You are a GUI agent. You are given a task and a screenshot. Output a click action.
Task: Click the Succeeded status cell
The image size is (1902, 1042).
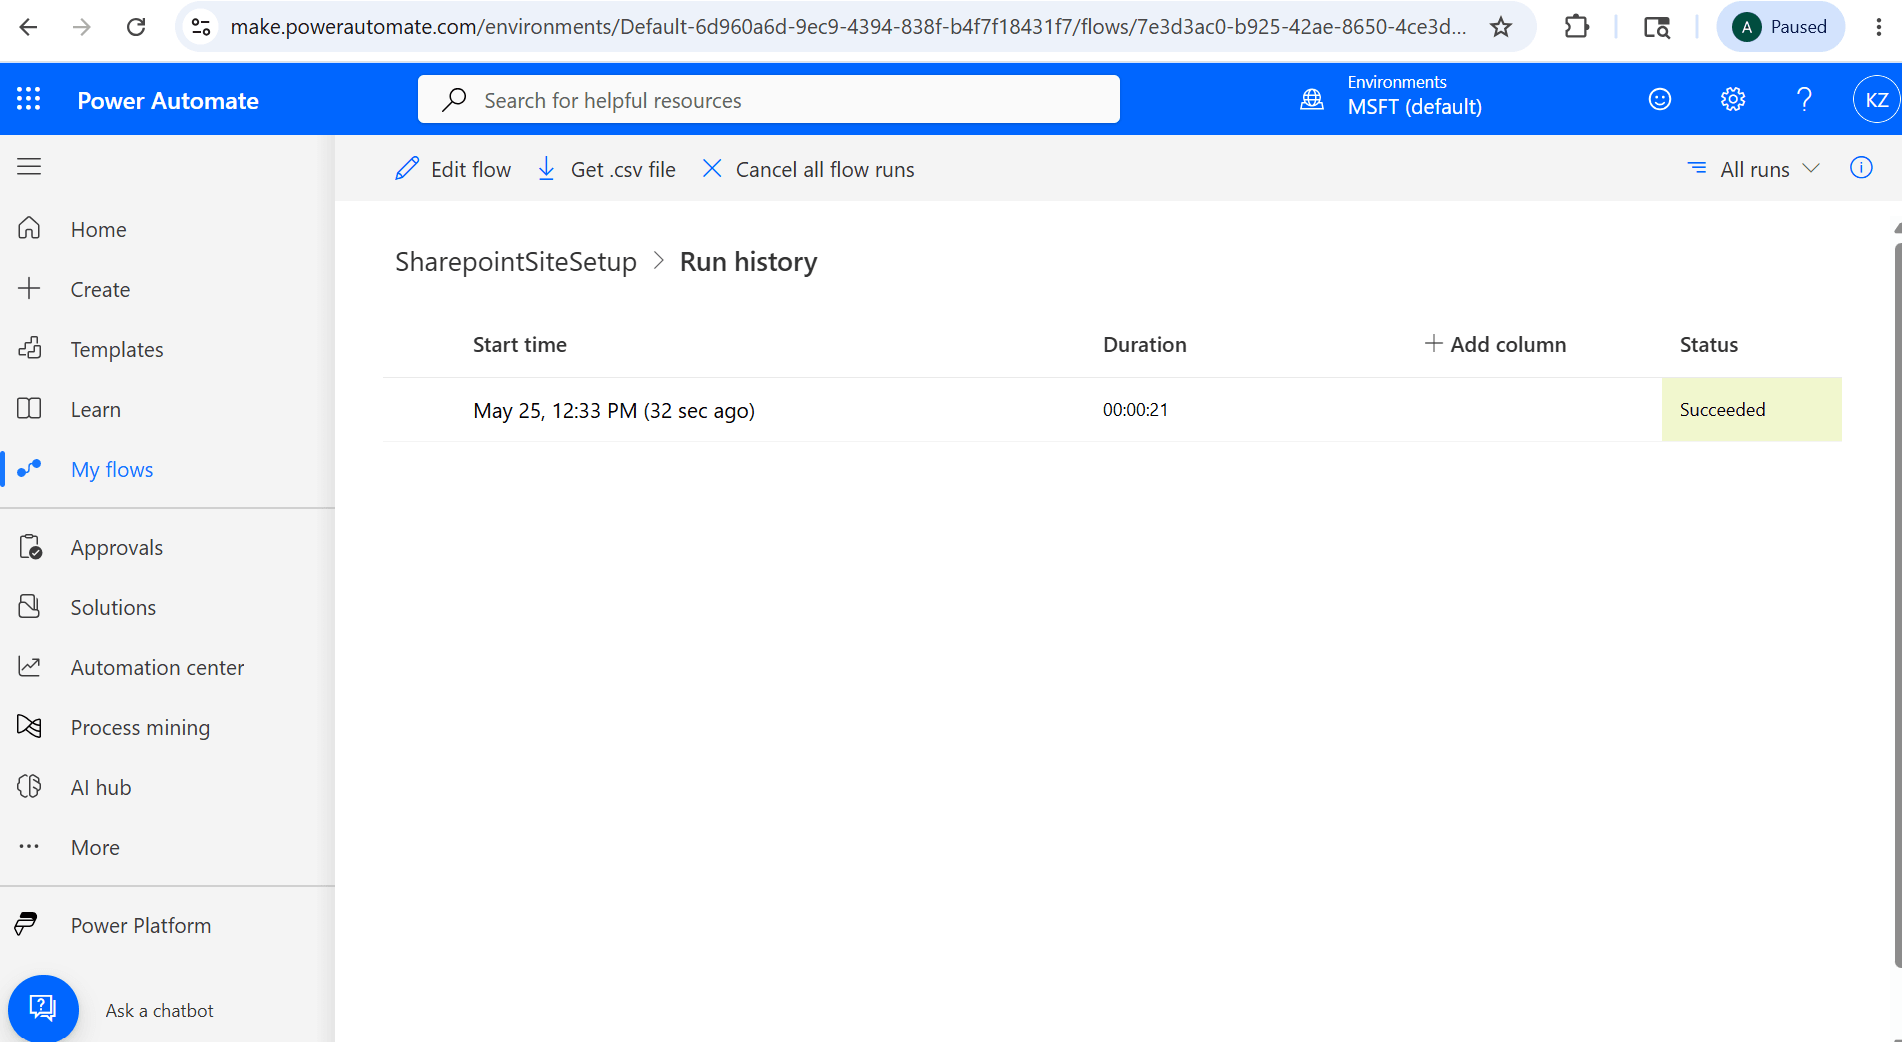click(1751, 409)
